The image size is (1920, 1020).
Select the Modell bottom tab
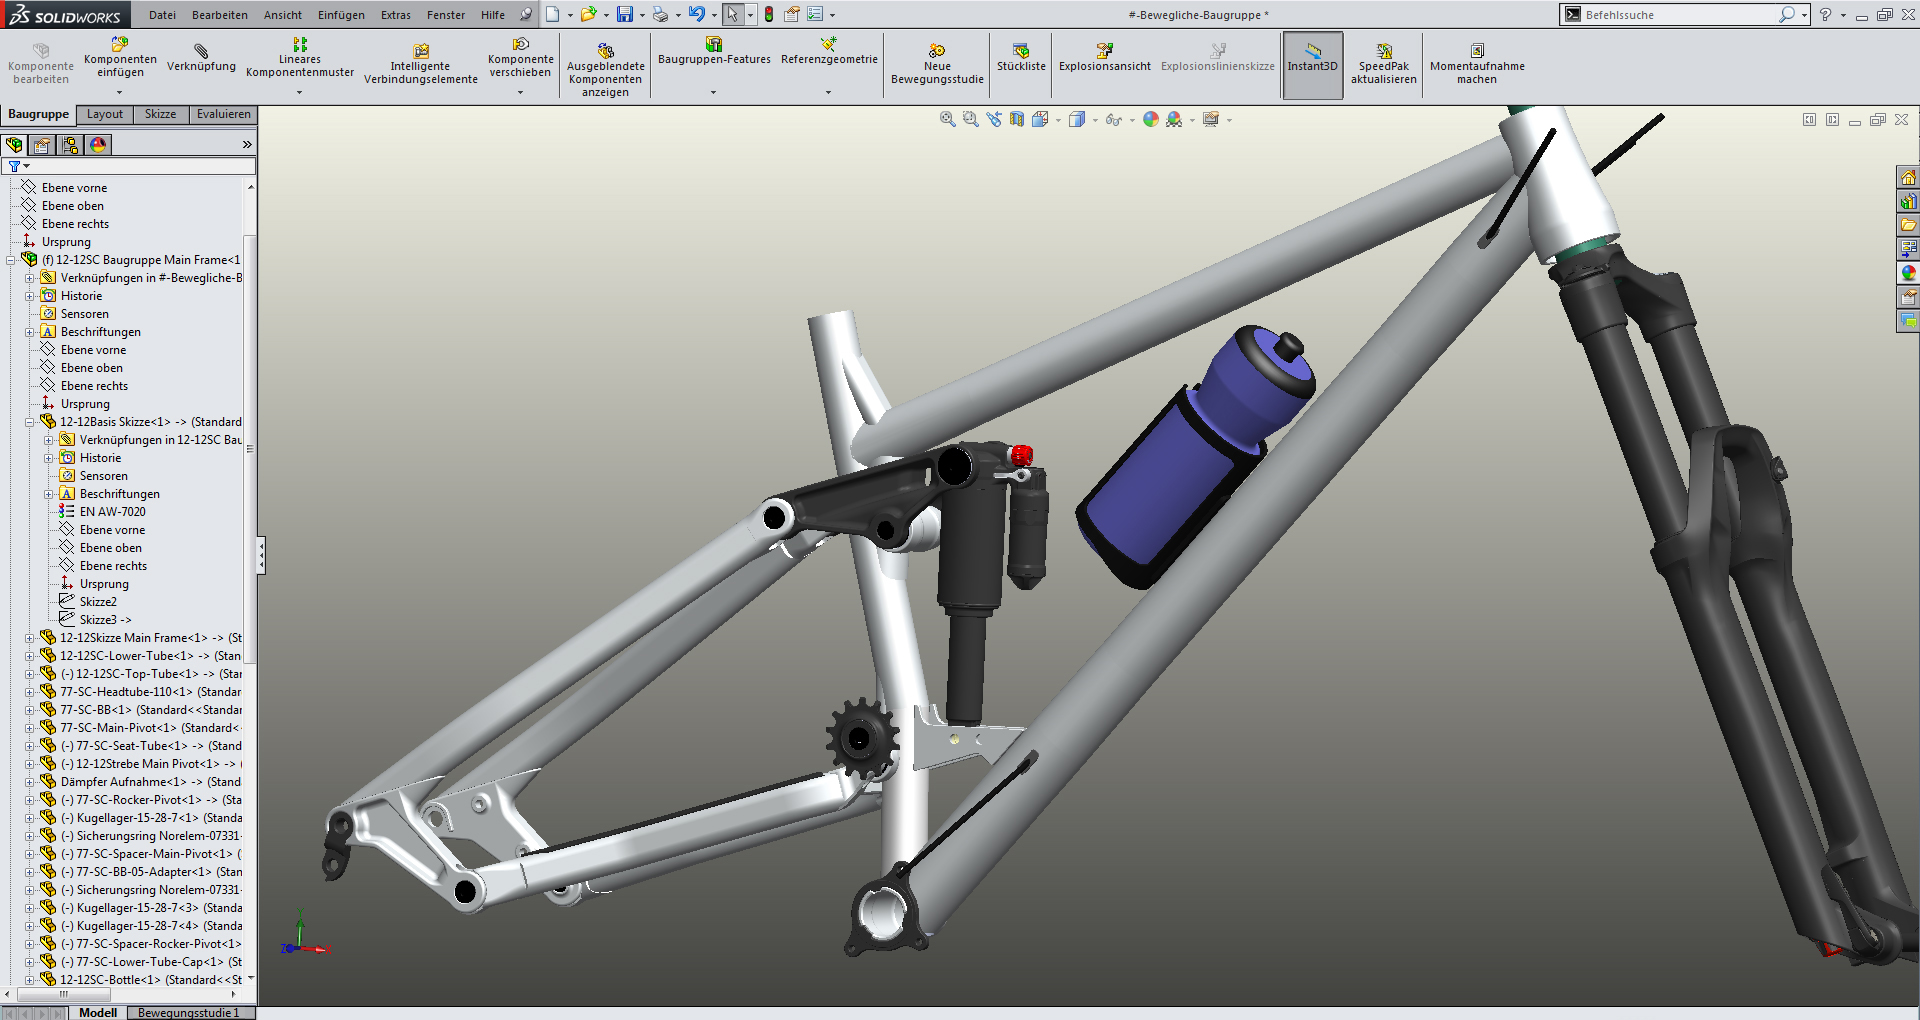pyautogui.click(x=98, y=1013)
